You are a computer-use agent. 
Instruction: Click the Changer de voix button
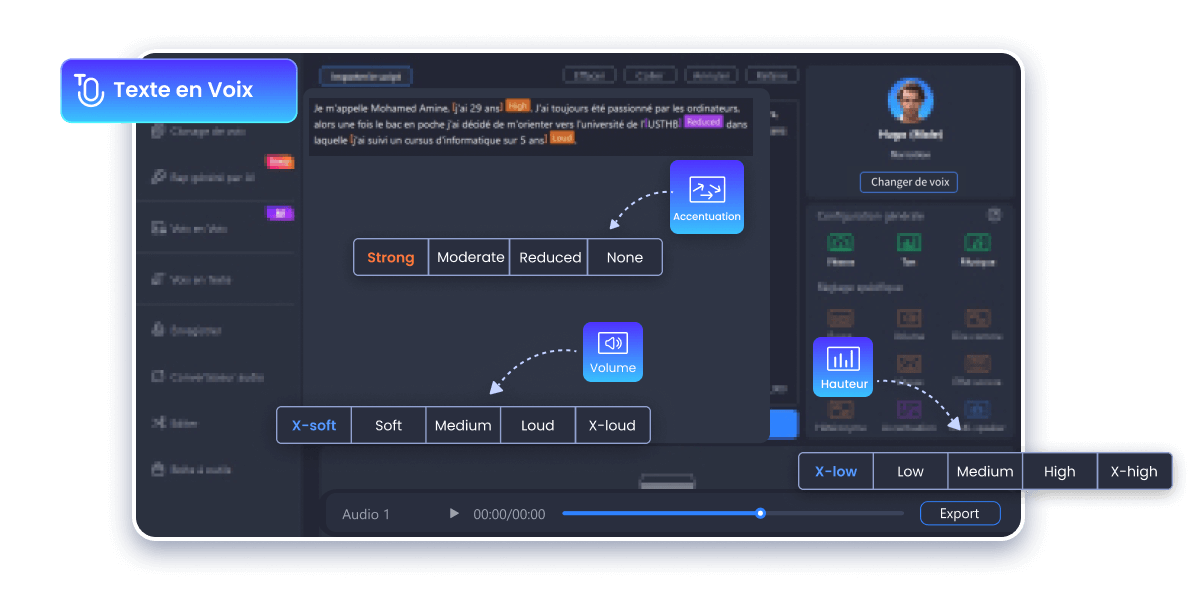coord(908,182)
